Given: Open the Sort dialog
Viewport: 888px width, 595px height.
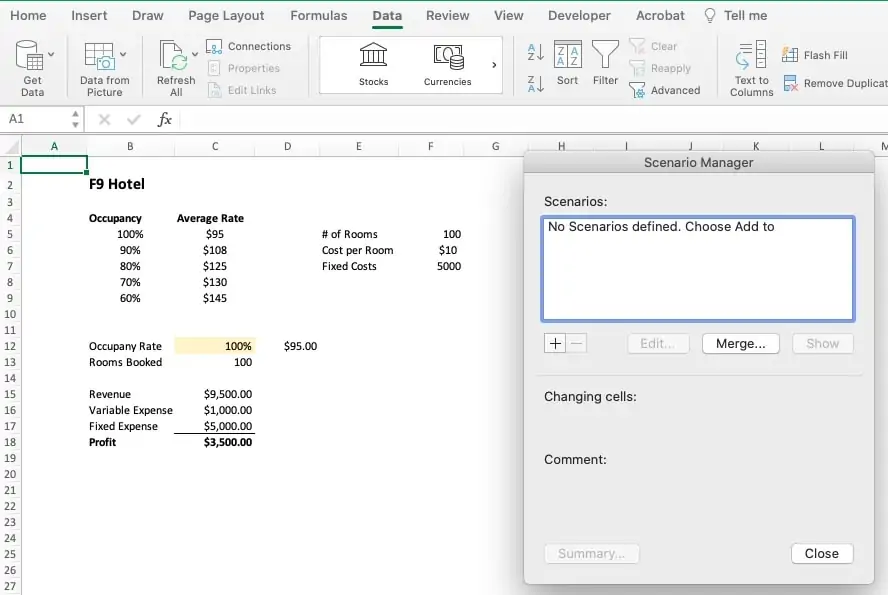Looking at the screenshot, I should click(567, 62).
